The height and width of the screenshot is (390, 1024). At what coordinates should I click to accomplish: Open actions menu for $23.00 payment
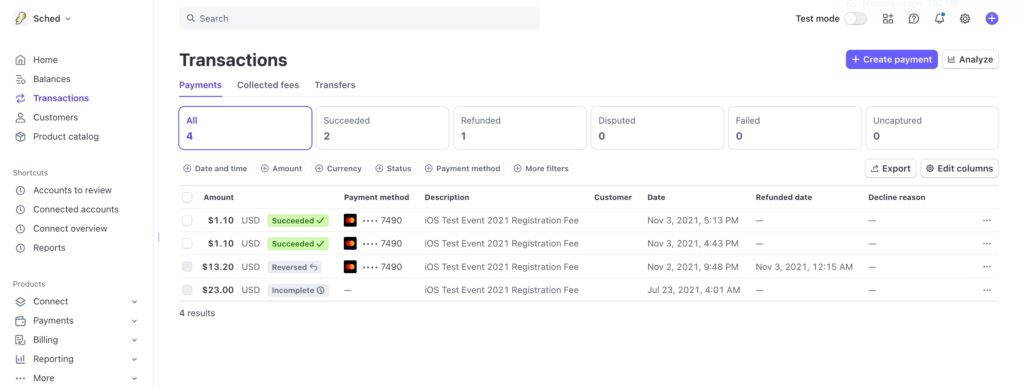[986, 290]
